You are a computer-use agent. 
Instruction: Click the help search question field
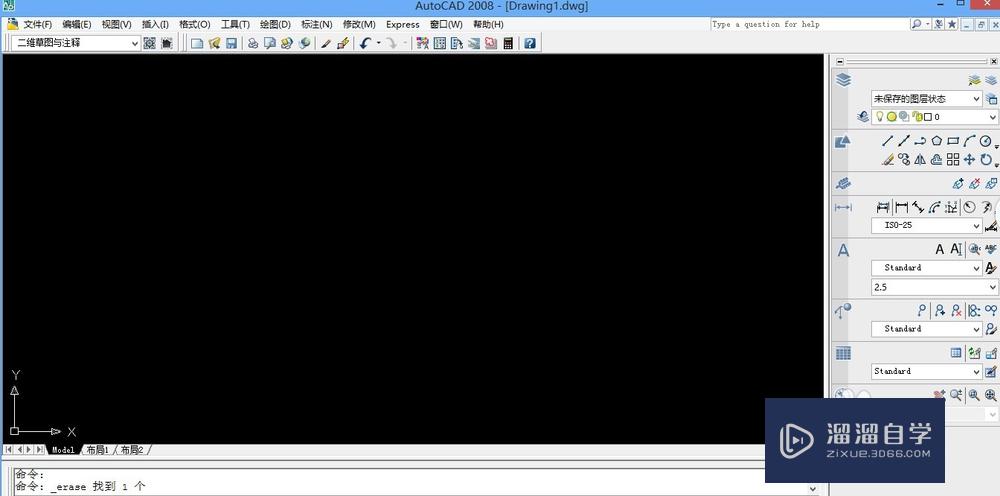(x=809, y=24)
